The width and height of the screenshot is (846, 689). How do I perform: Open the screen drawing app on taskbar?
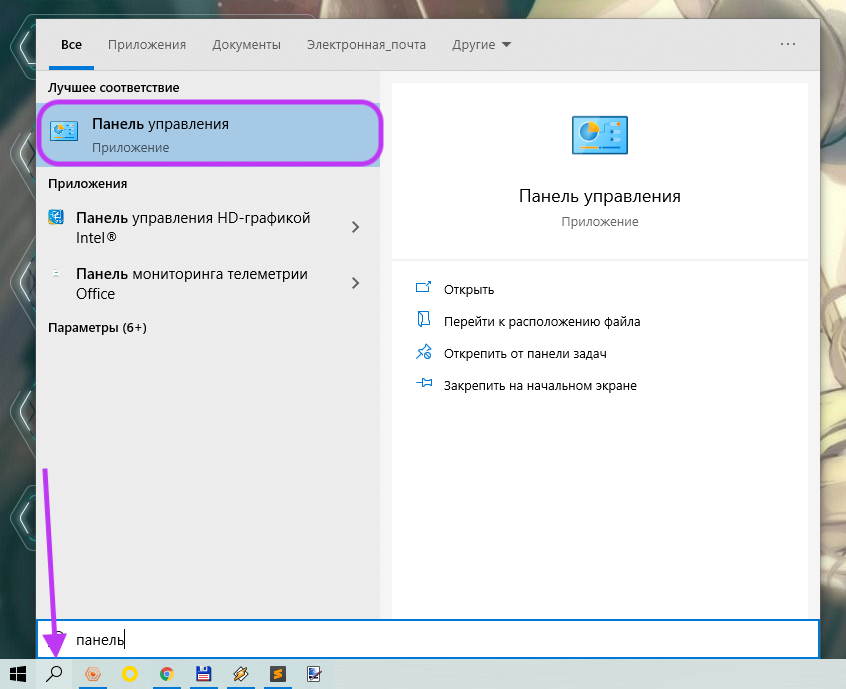[x=315, y=674]
